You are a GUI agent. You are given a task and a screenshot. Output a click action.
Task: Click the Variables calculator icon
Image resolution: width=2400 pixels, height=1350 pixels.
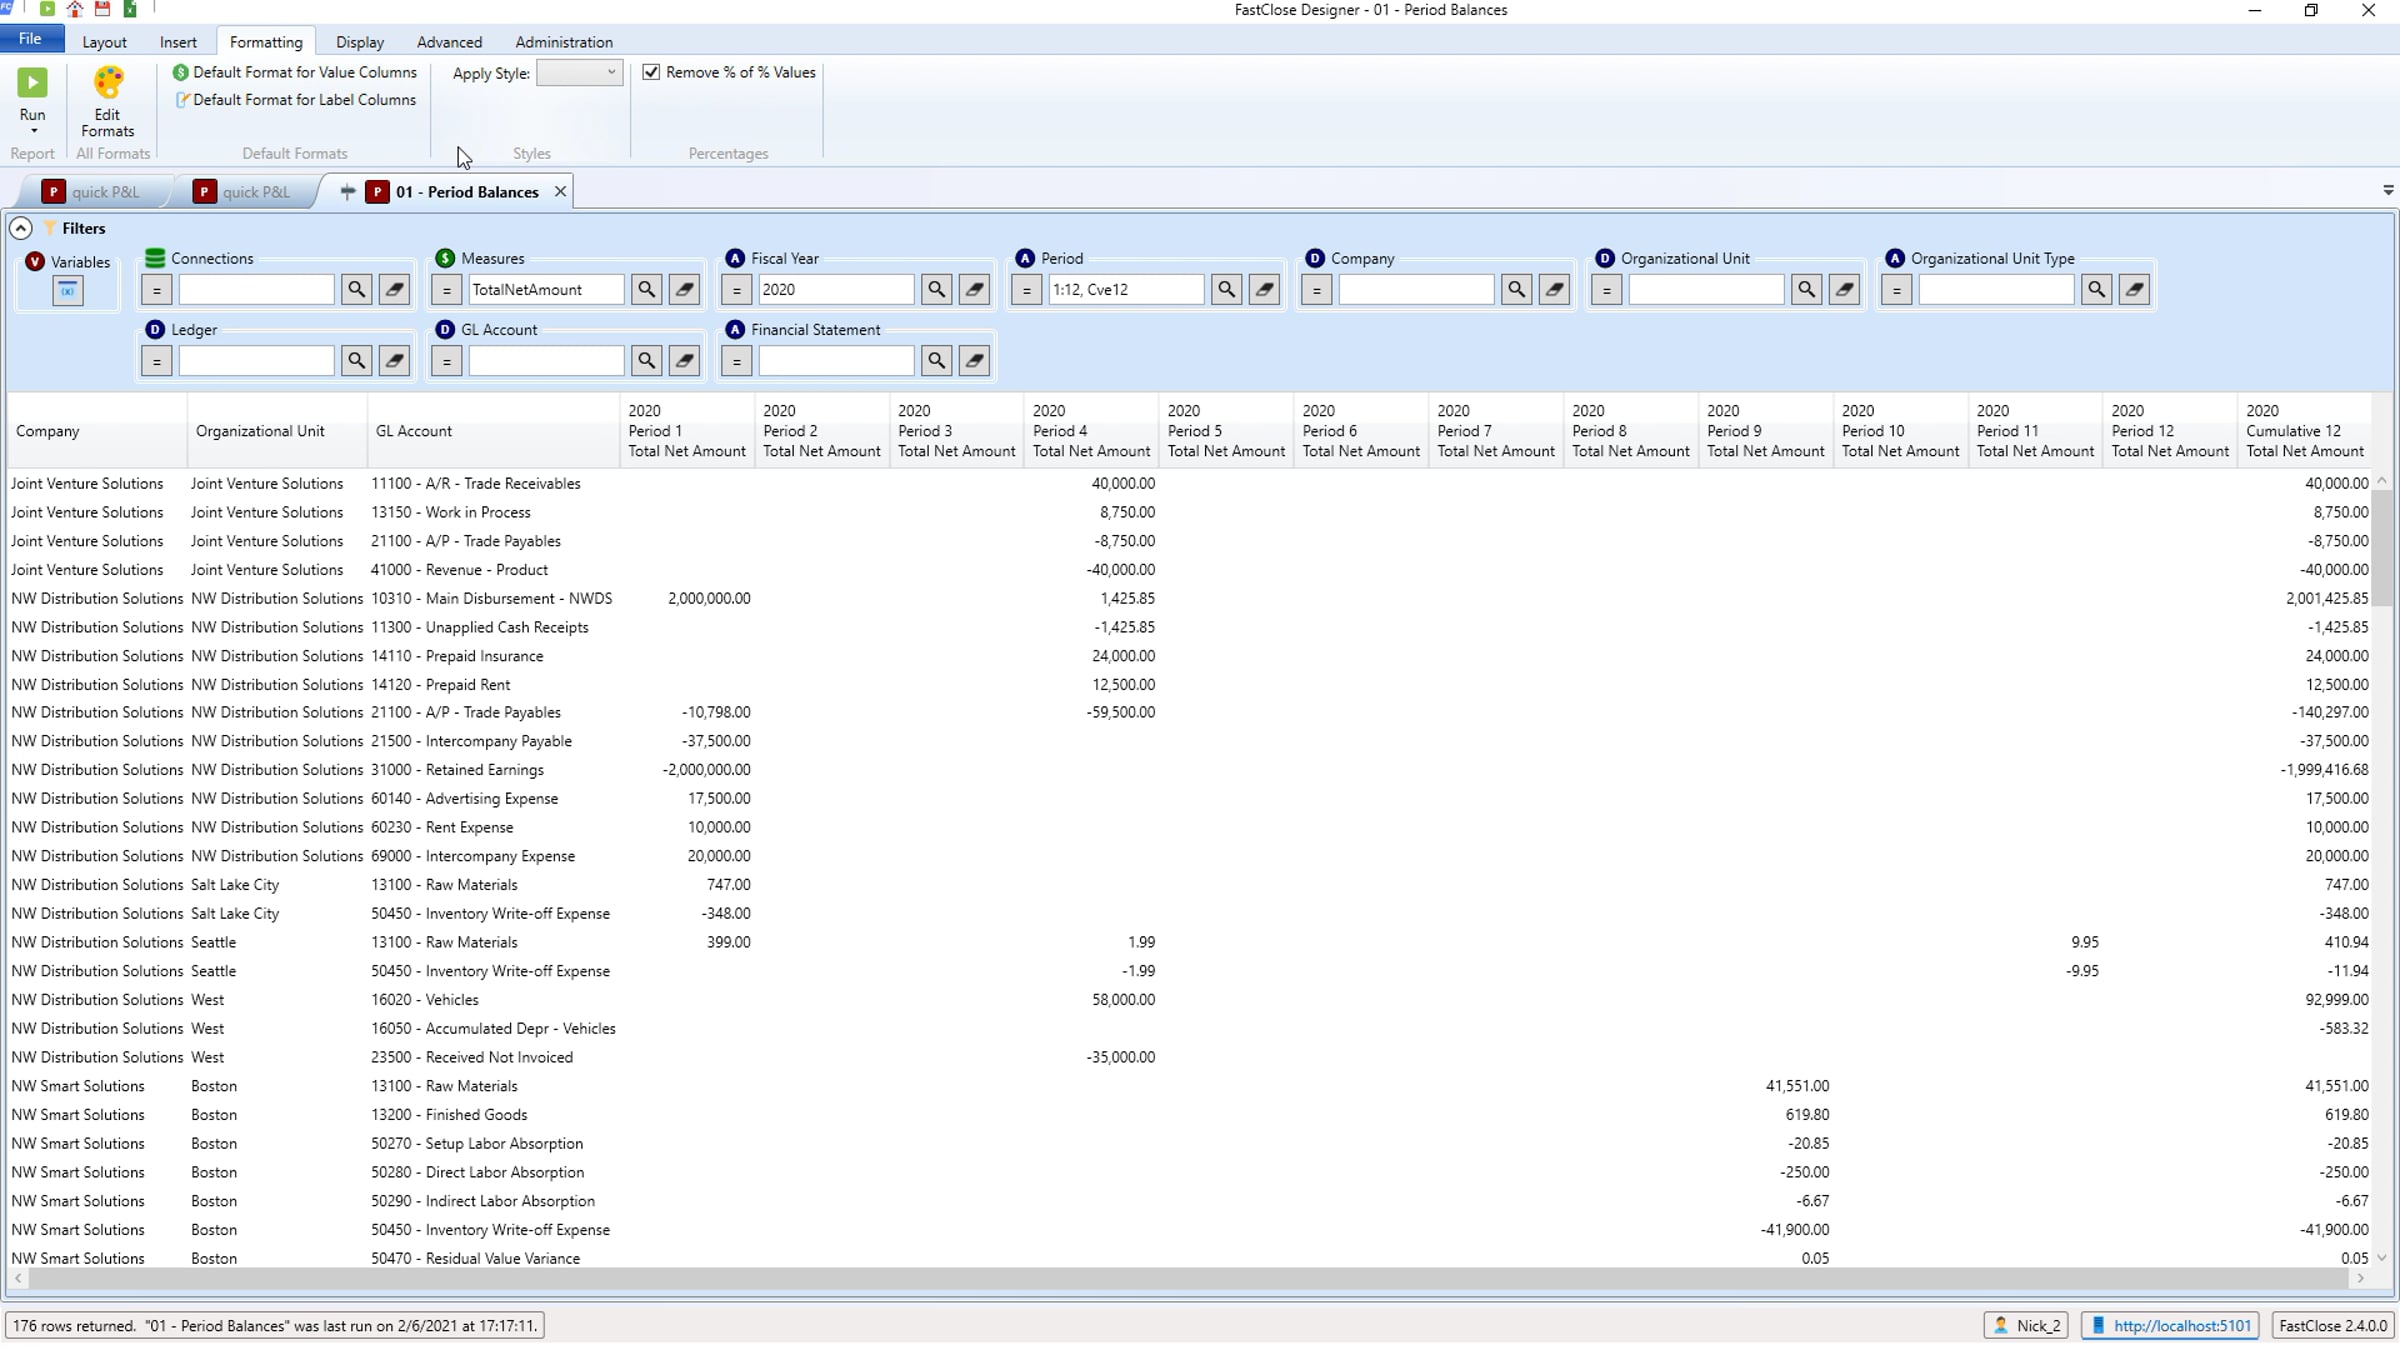pos(68,291)
